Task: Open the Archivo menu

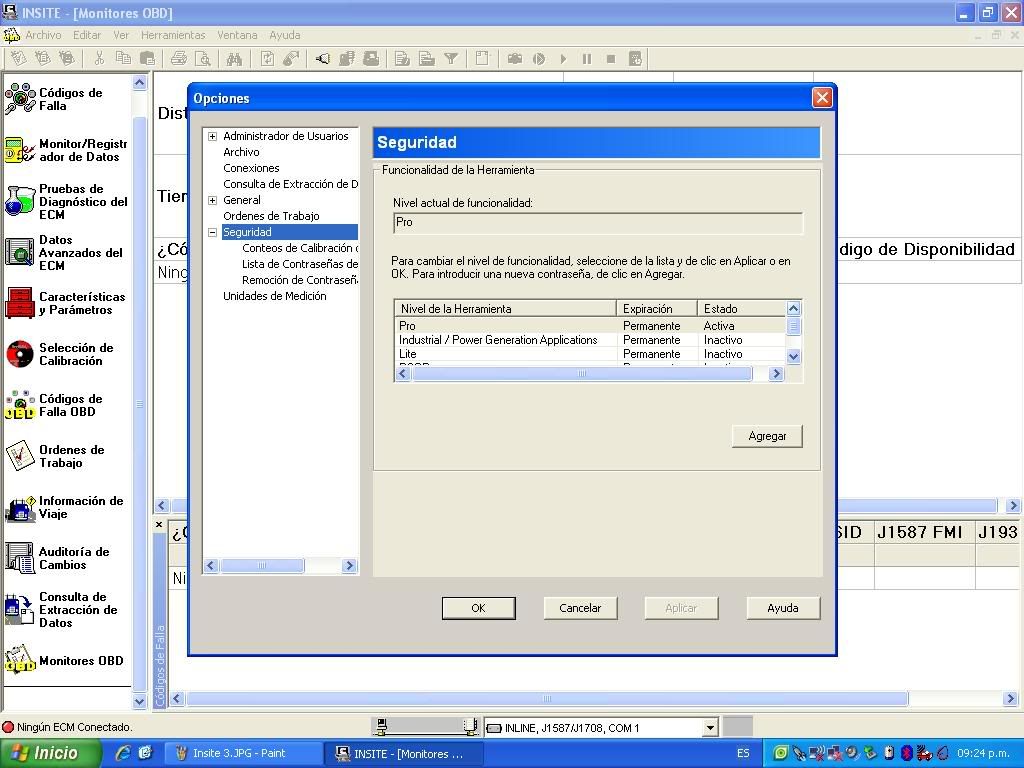Action: (43, 35)
